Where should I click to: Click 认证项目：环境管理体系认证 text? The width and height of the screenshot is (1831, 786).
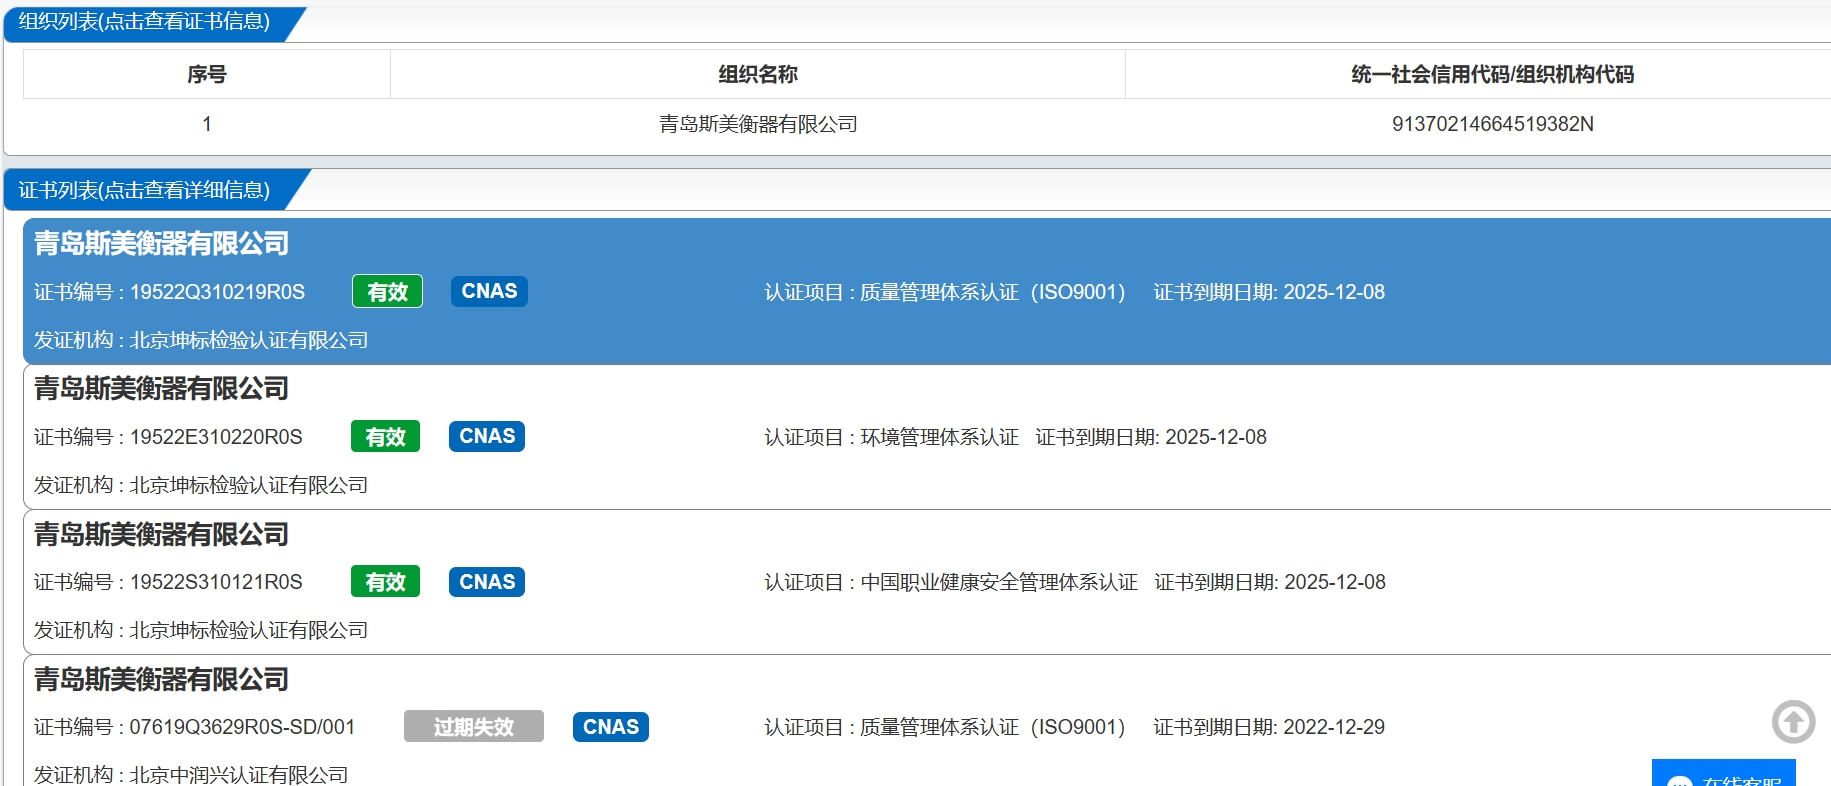(892, 437)
